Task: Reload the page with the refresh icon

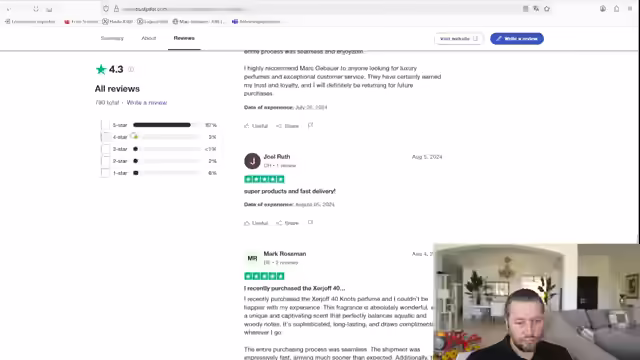Action: 36,9
